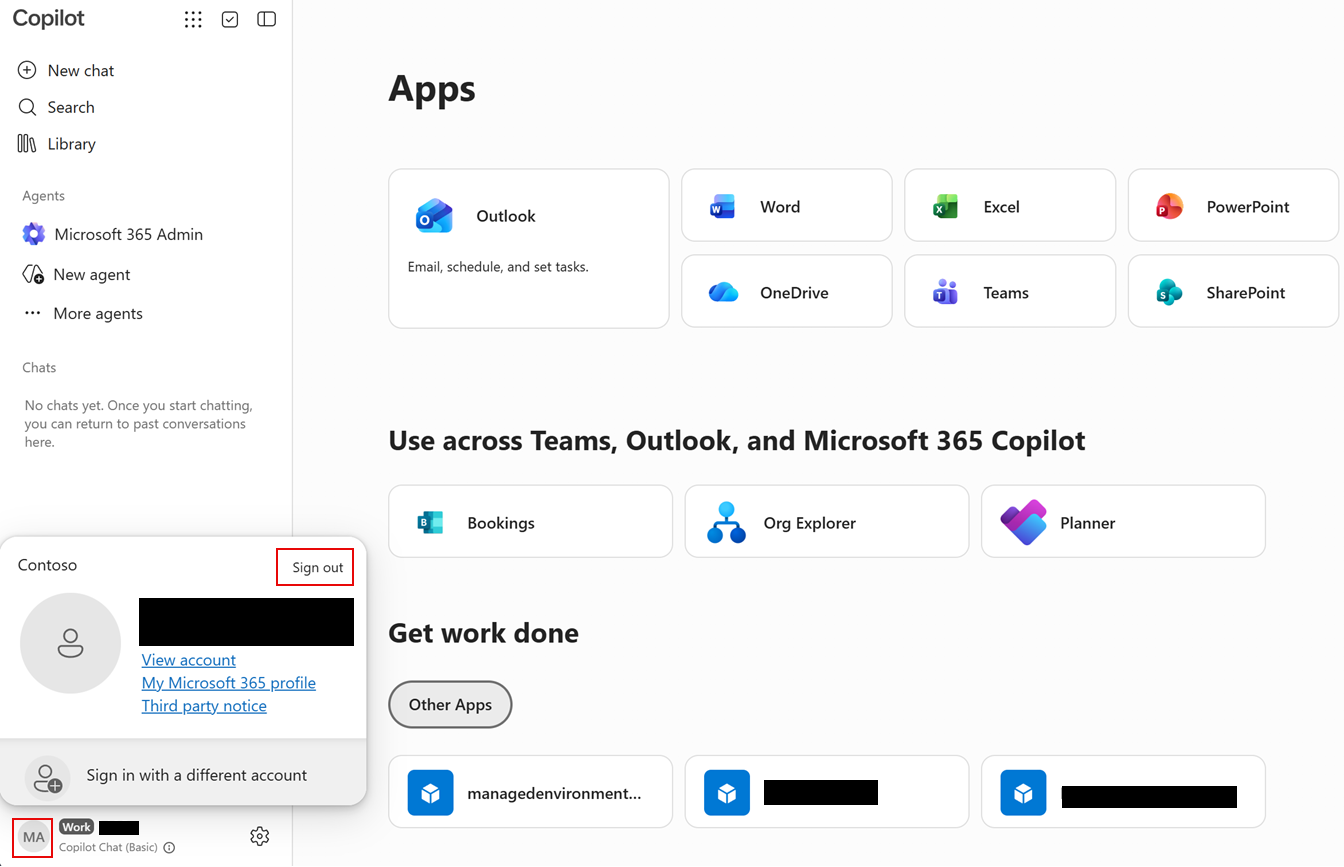Image resolution: width=1344 pixels, height=867 pixels.
Task: Sign in with a different account
Action: click(183, 775)
